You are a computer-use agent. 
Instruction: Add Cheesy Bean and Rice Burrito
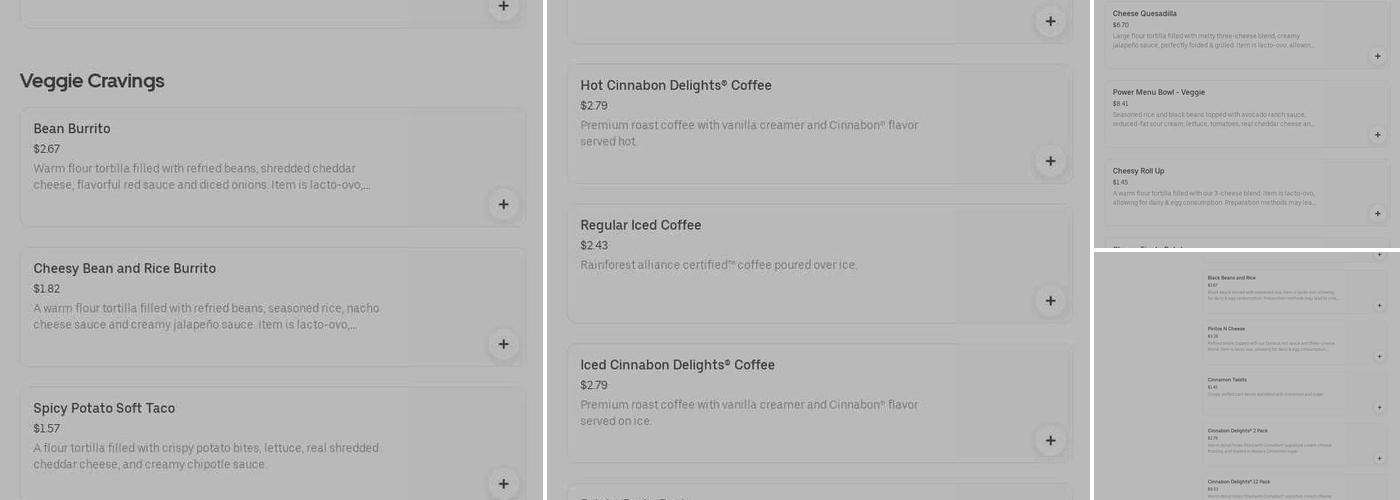[503, 344]
